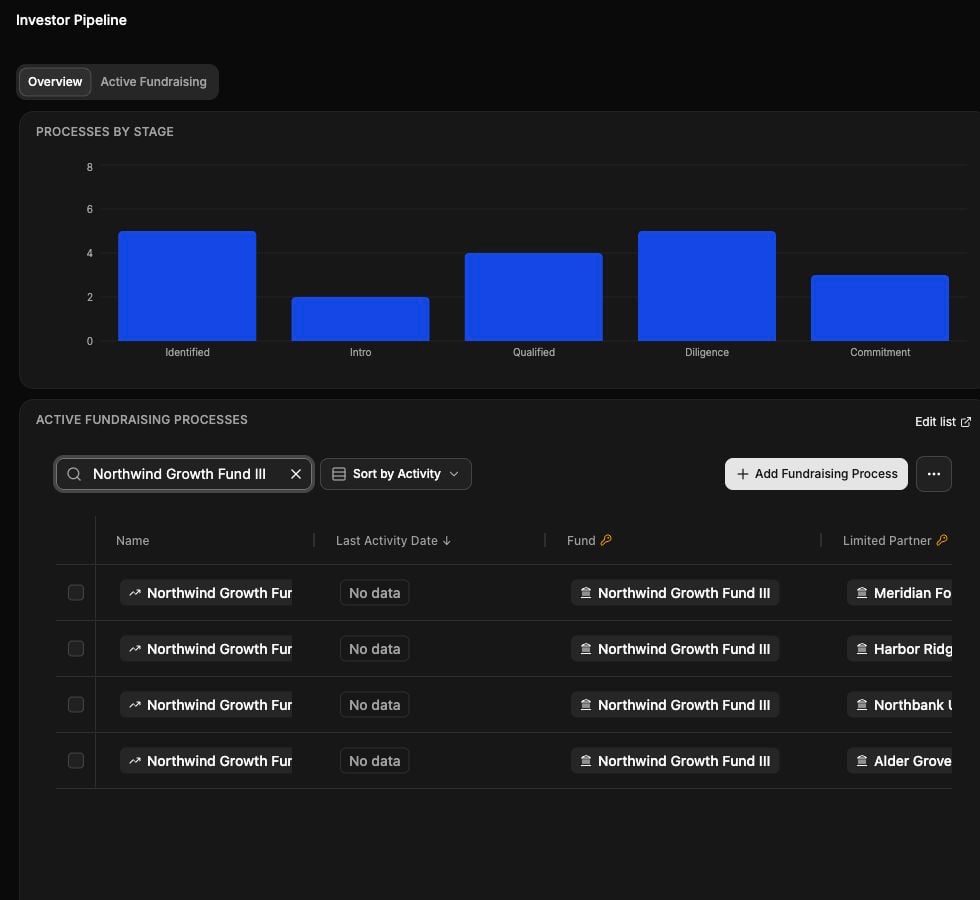
Task: Click the Intro bar in the chart
Action: [x=360, y=319]
